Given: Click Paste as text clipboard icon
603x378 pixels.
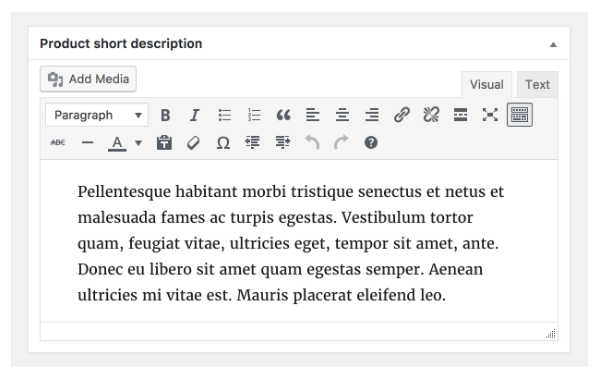Looking at the screenshot, I should pyautogui.click(x=164, y=143).
